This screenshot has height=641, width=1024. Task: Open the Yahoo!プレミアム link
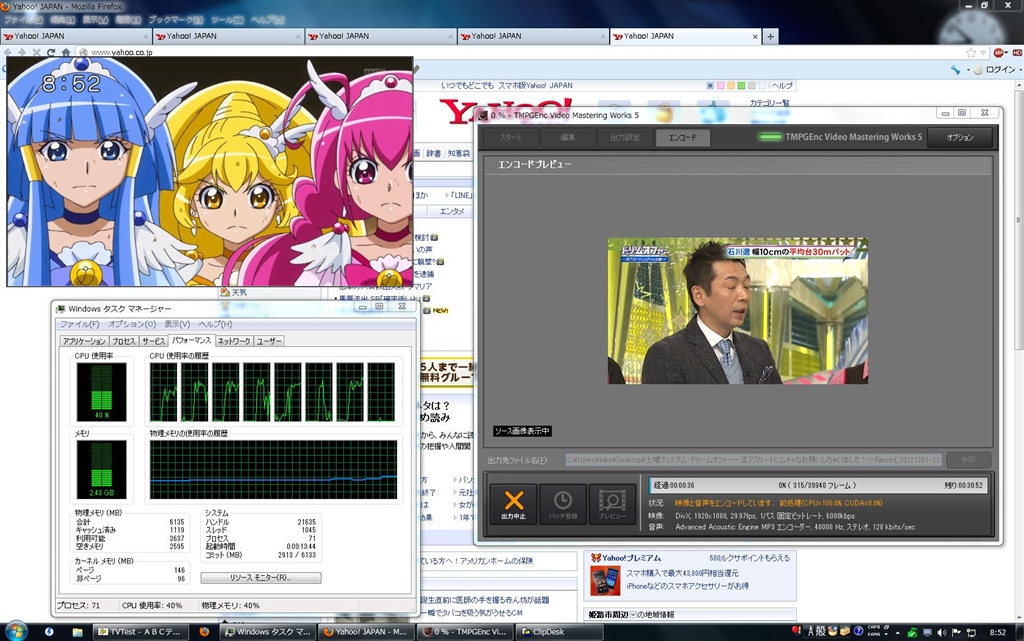tap(631, 558)
